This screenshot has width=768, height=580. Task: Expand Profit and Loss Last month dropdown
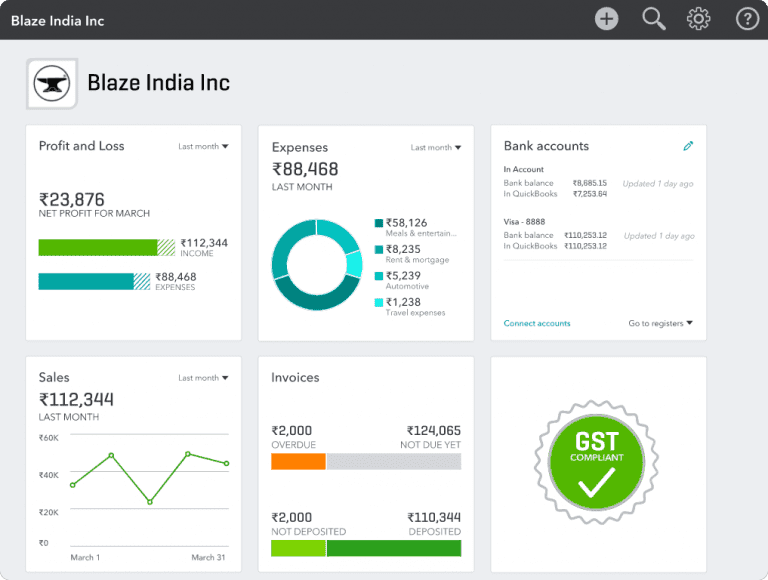tap(203, 147)
